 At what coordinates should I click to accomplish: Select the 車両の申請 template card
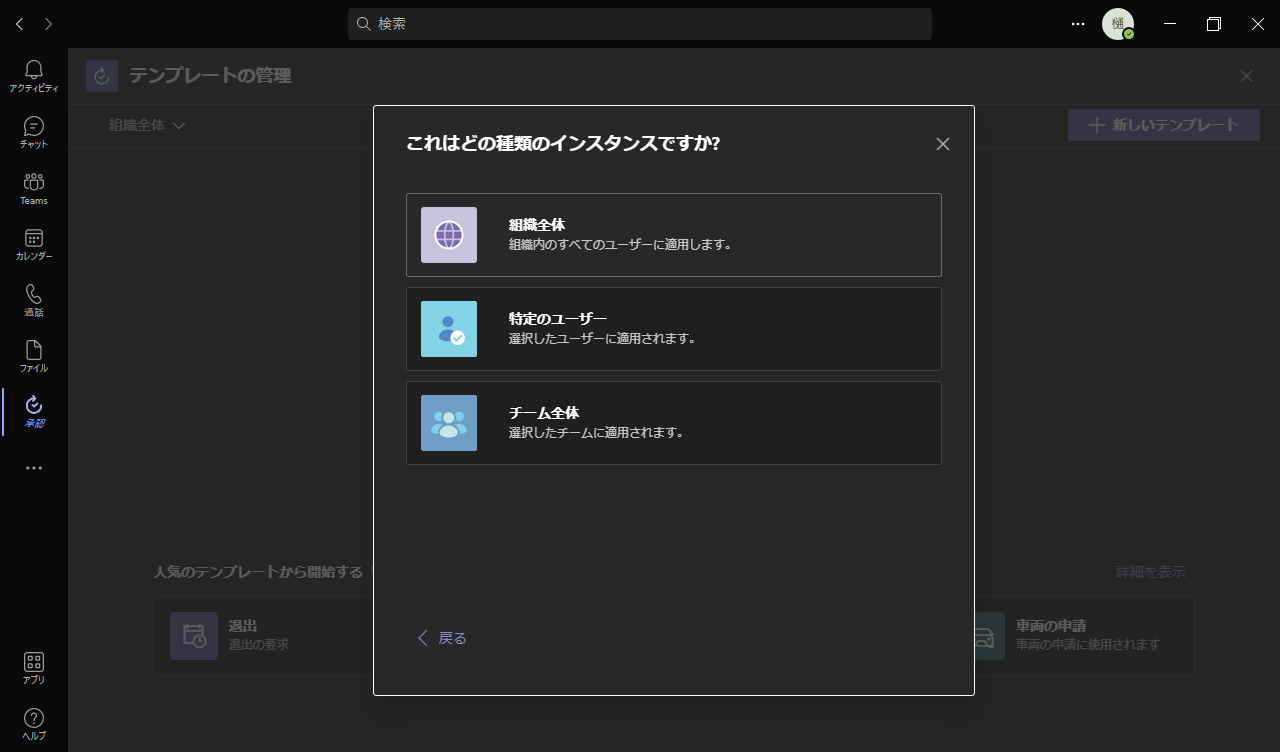pos(1082,636)
